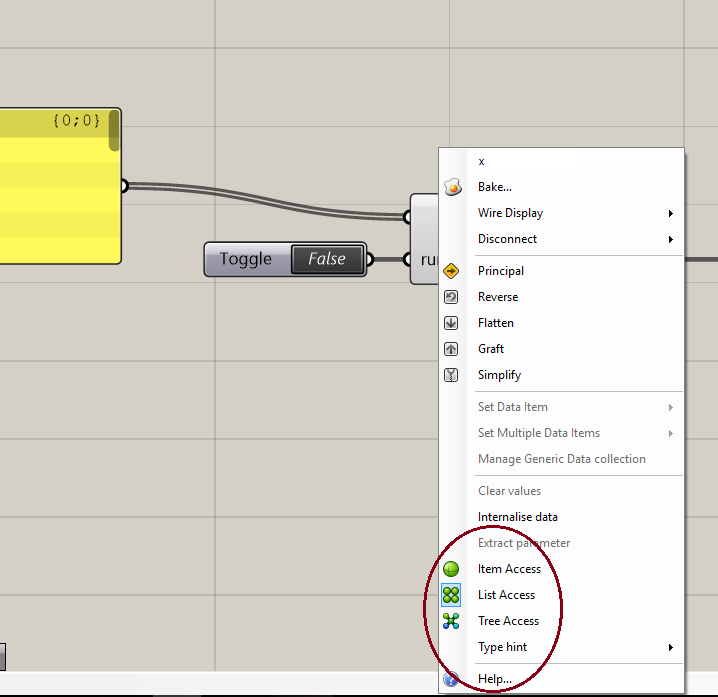718x697 pixels.
Task: Switch input to List Access
Action: [x=562, y=595]
